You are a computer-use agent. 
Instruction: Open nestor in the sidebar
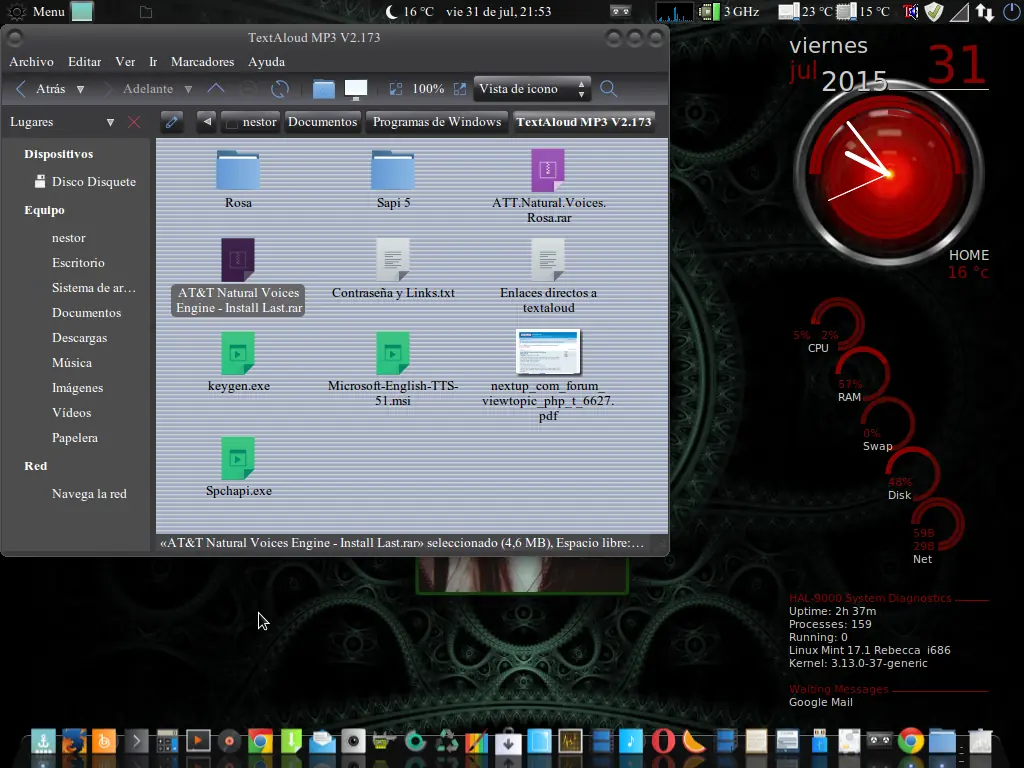69,238
